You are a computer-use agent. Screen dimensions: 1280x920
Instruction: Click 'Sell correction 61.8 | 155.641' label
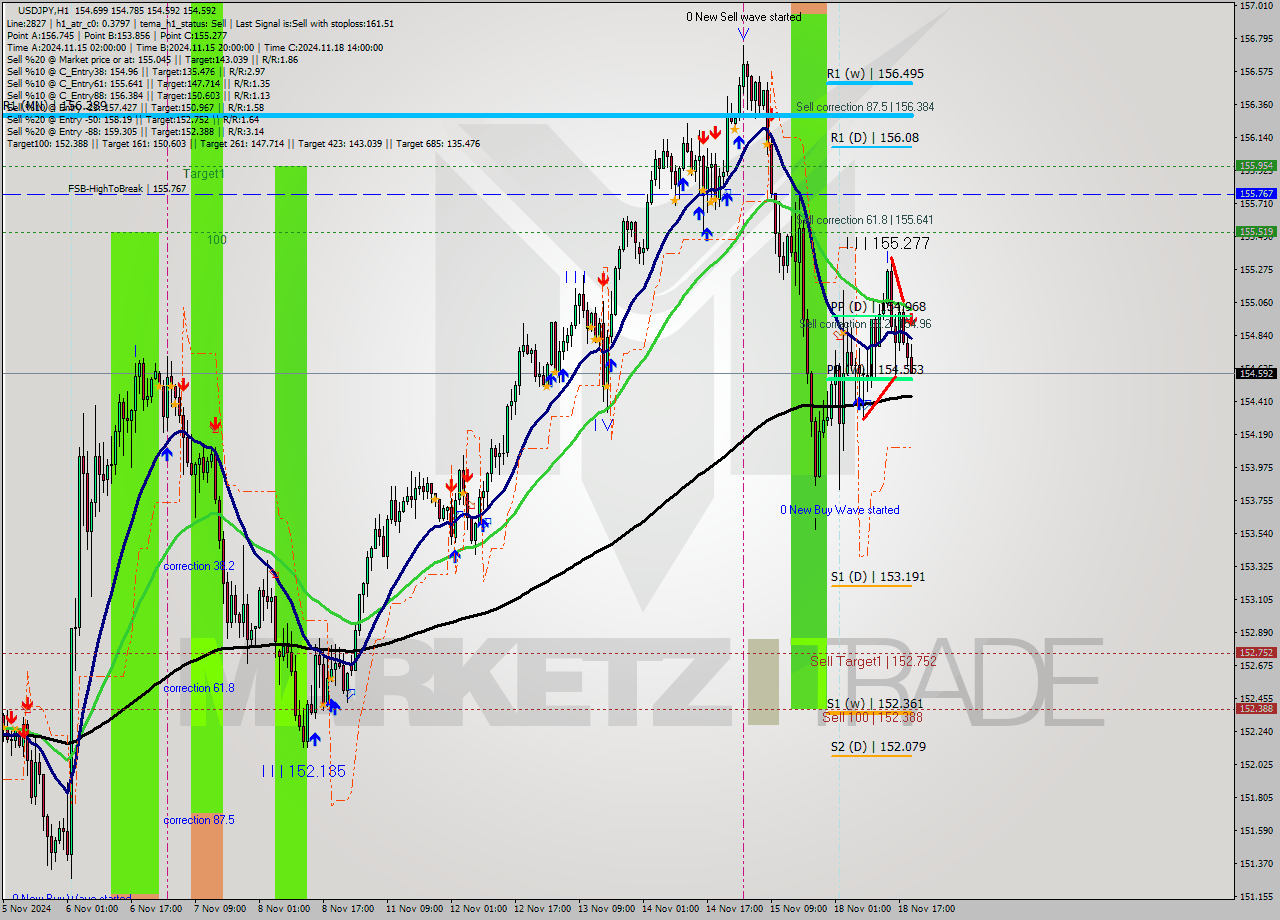point(865,220)
